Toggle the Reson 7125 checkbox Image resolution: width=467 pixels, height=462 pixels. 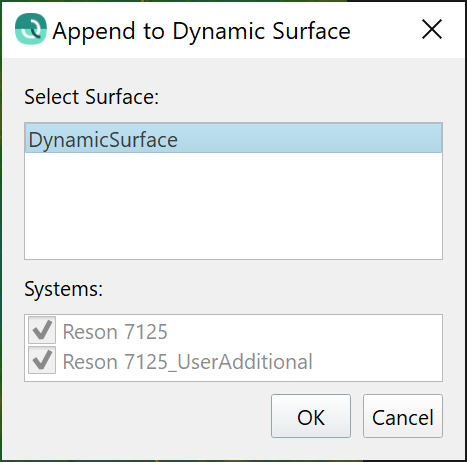coord(42,330)
